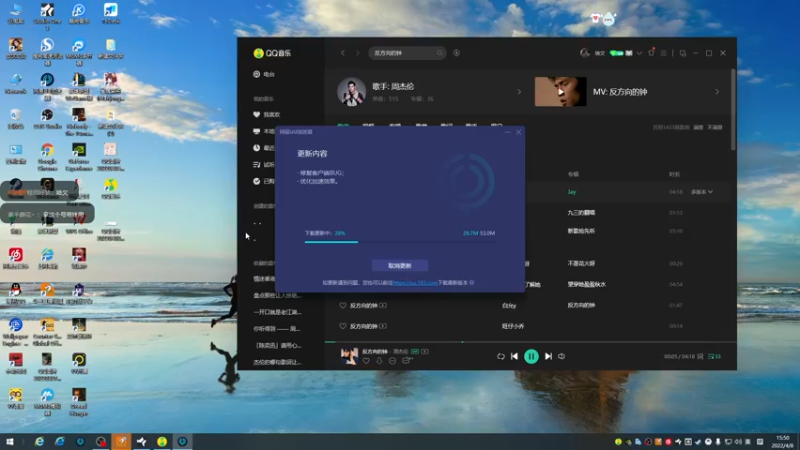Like the currently playing song in the player bar
800x450 pixels.
point(366,361)
